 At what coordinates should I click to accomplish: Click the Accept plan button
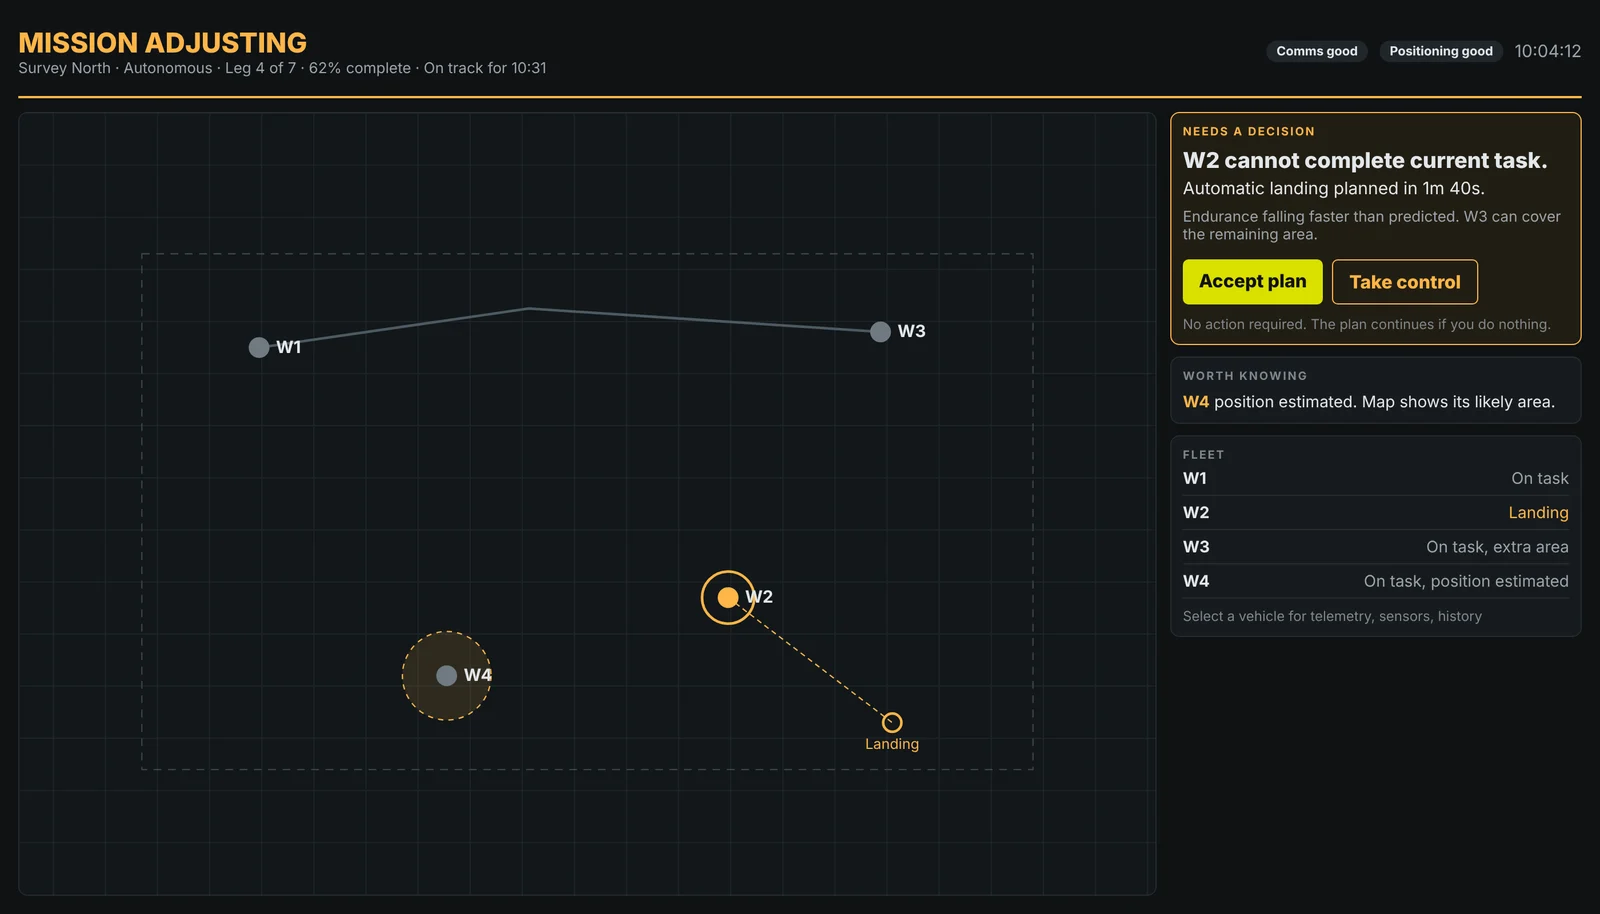point(1252,282)
